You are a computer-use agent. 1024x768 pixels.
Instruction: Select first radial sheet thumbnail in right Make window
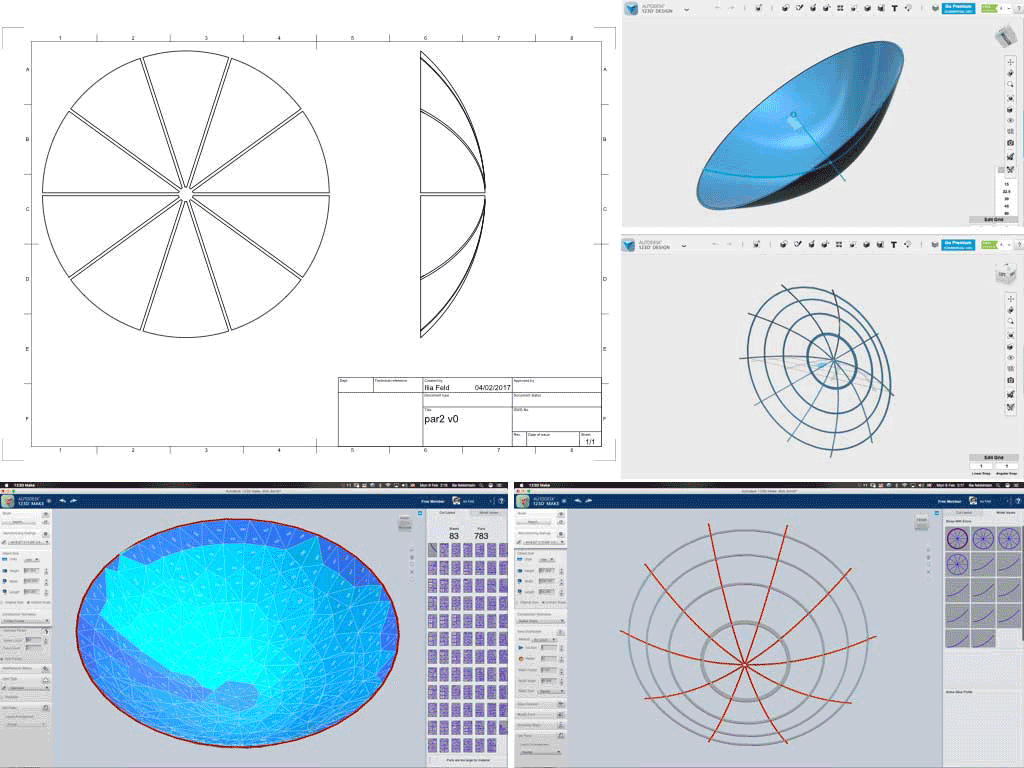click(x=957, y=539)
